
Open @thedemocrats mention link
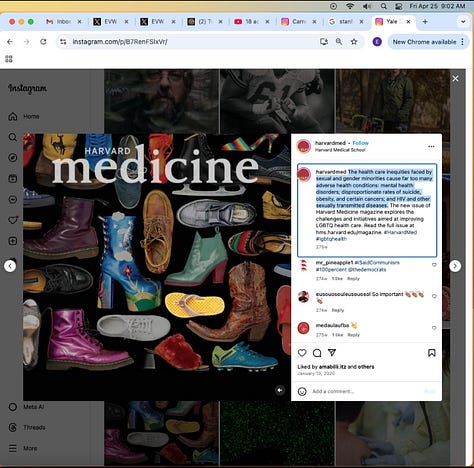tap(367, 269)
